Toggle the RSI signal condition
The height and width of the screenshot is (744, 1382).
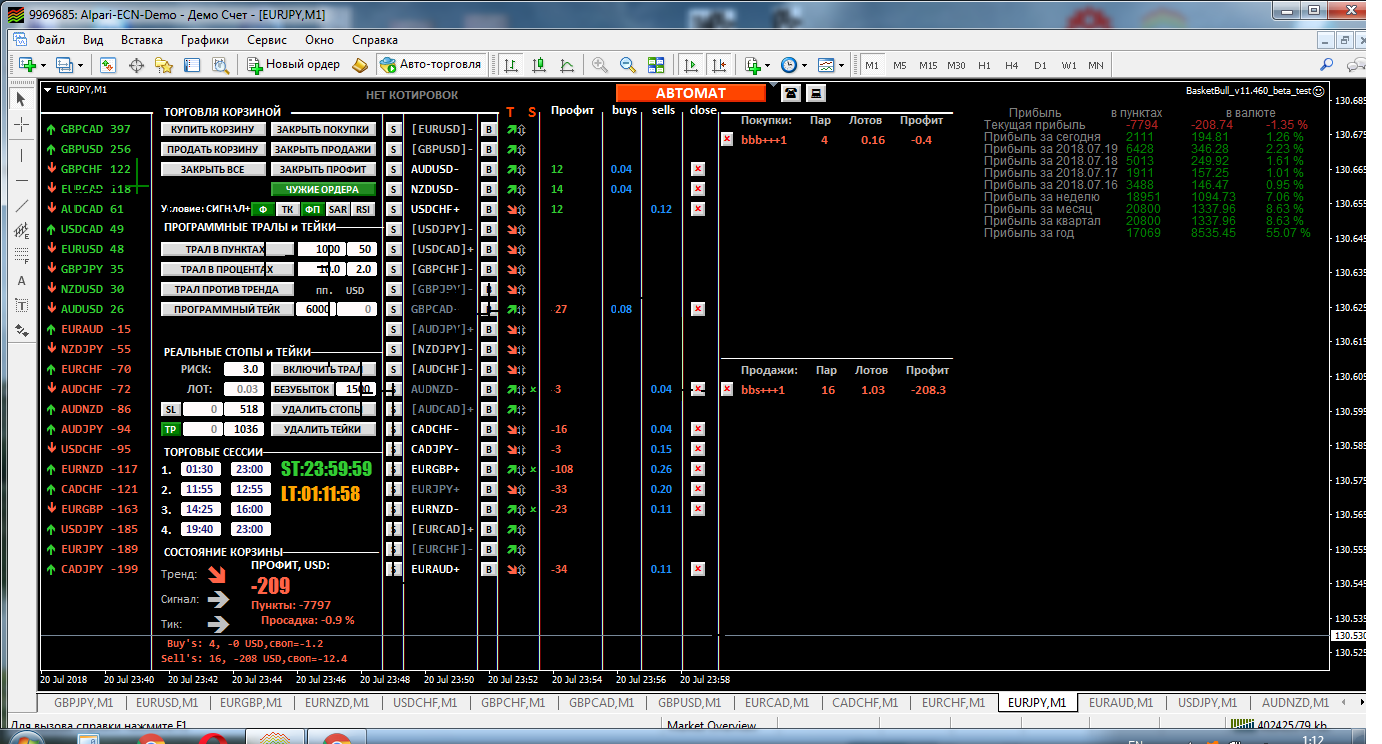coord(363,209)
